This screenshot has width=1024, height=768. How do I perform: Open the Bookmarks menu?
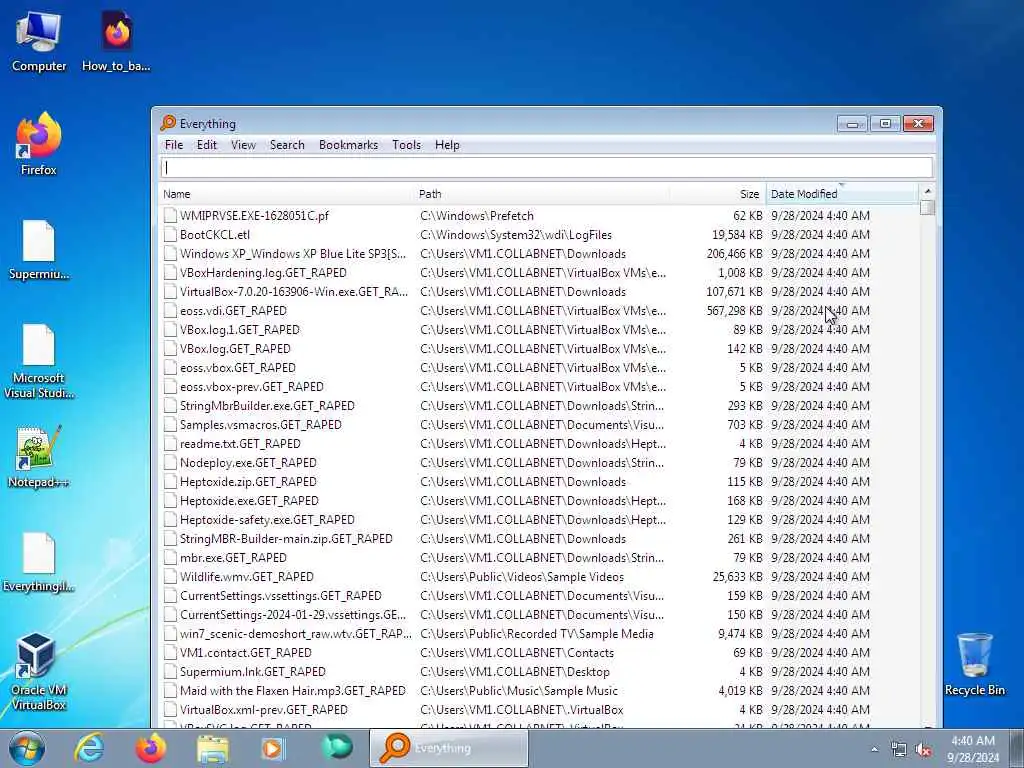348,145
